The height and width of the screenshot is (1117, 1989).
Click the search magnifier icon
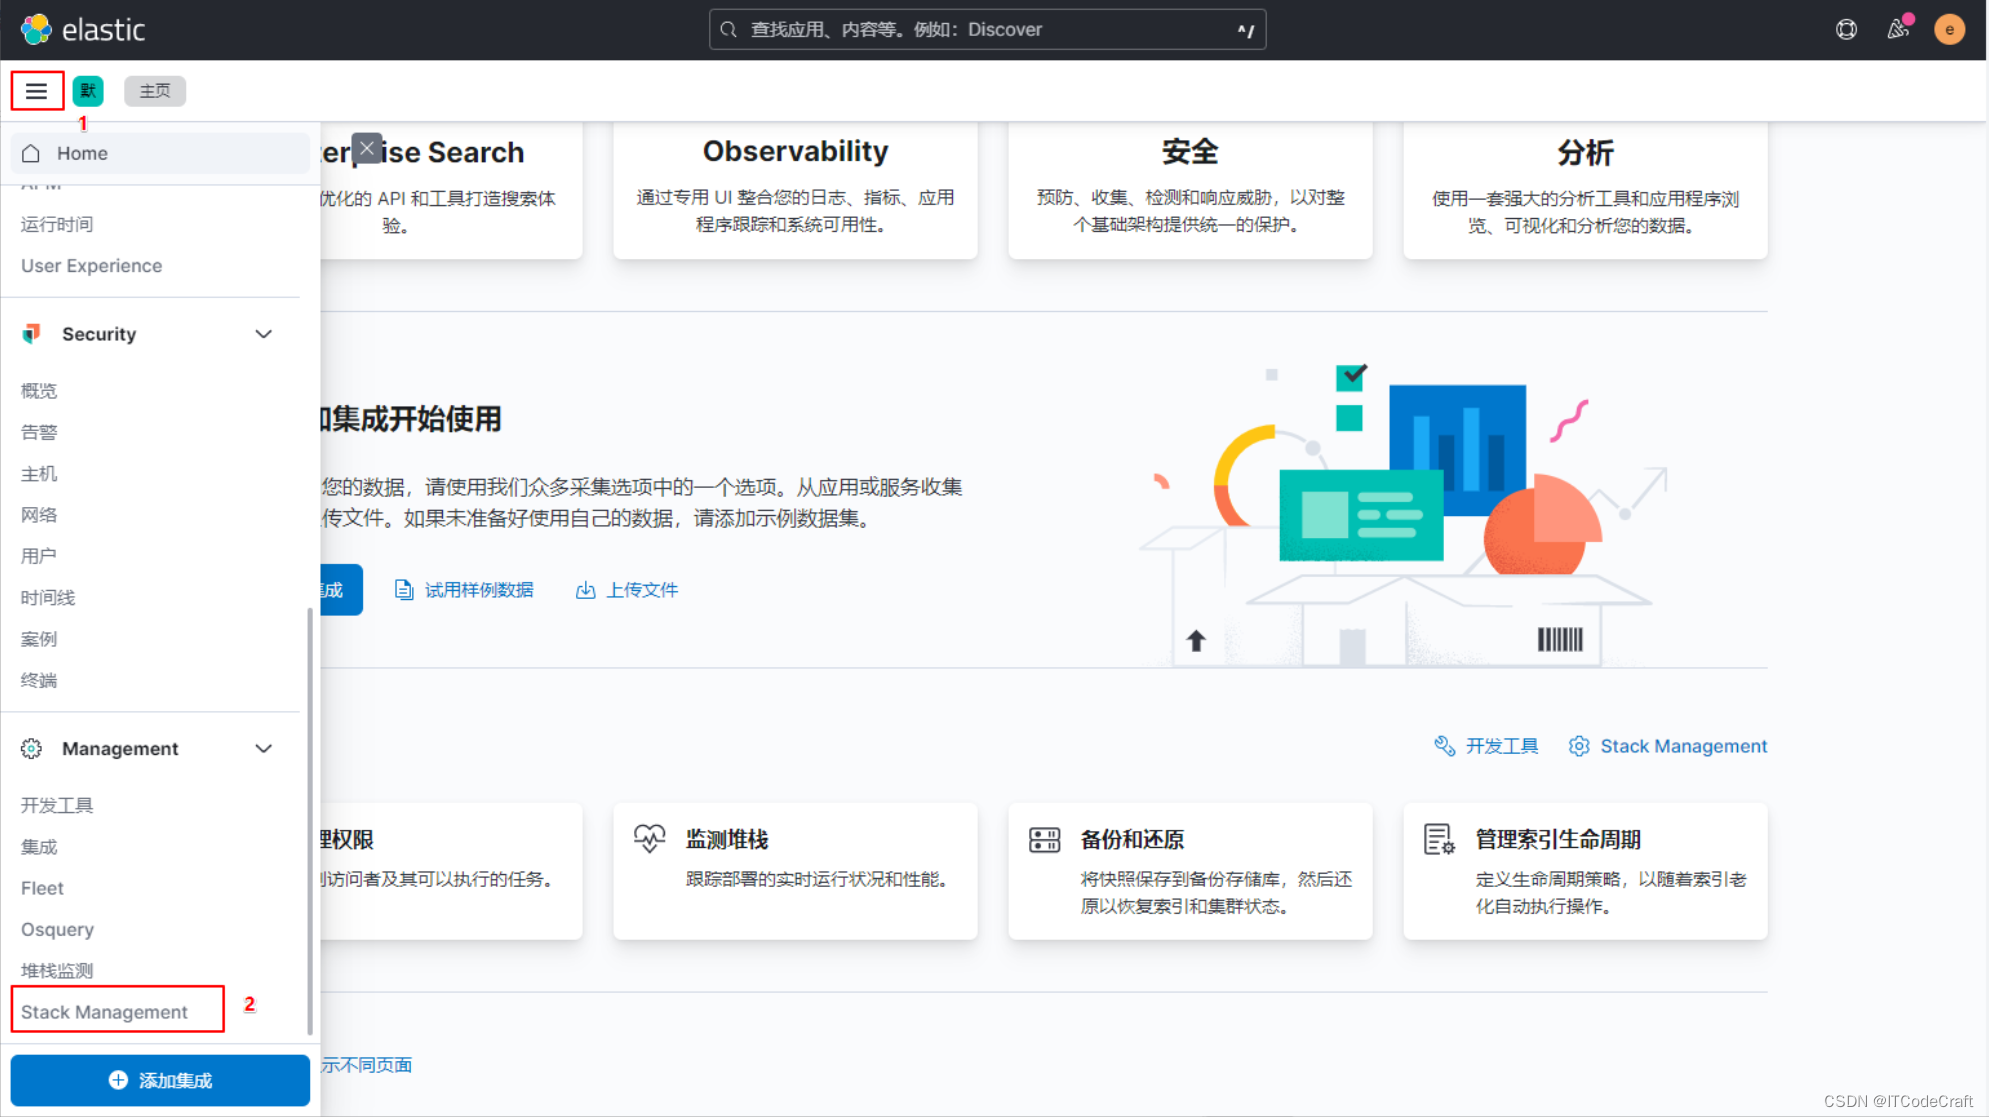point(729,29)
